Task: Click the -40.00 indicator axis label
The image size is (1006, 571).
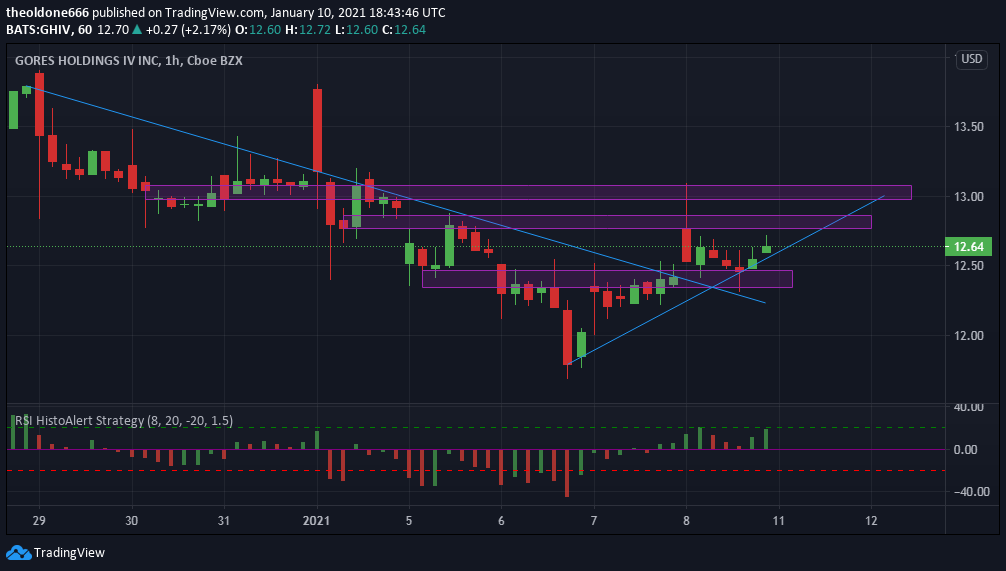Action: click(971, 491)
